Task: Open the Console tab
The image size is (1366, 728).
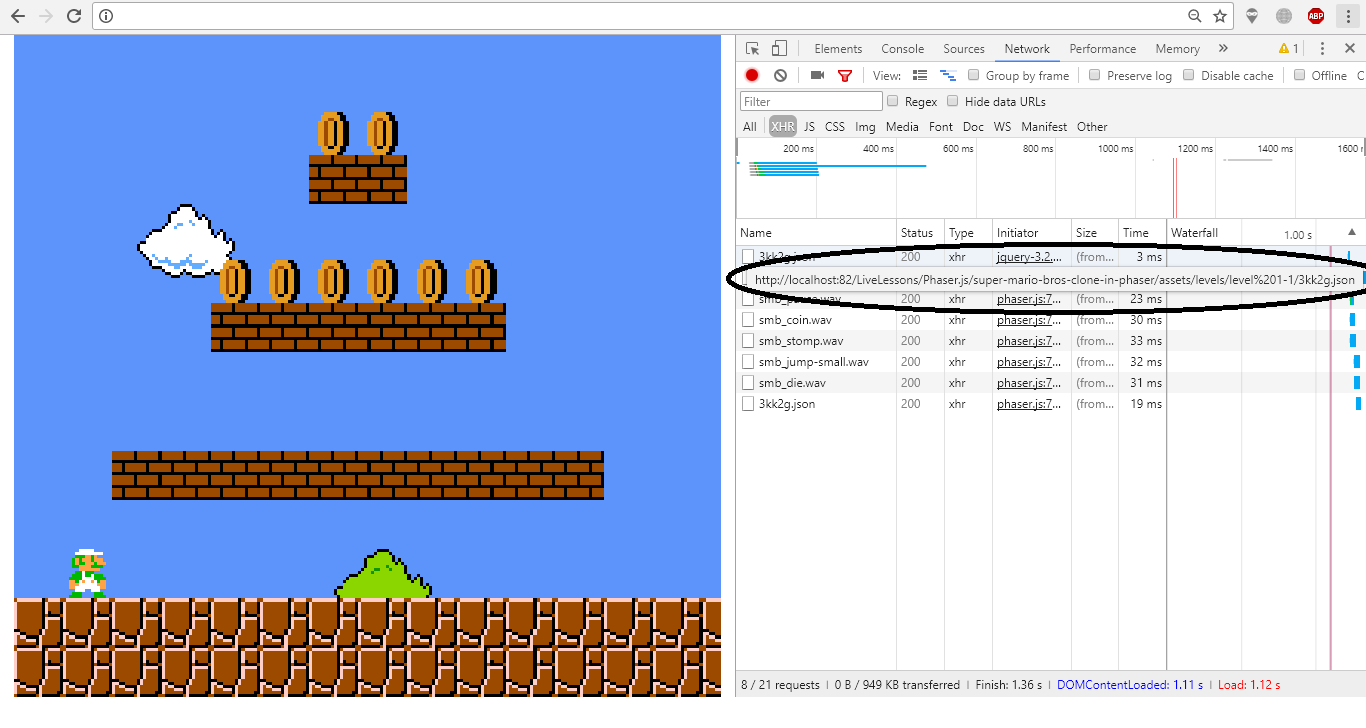Action: pos(903,49)
